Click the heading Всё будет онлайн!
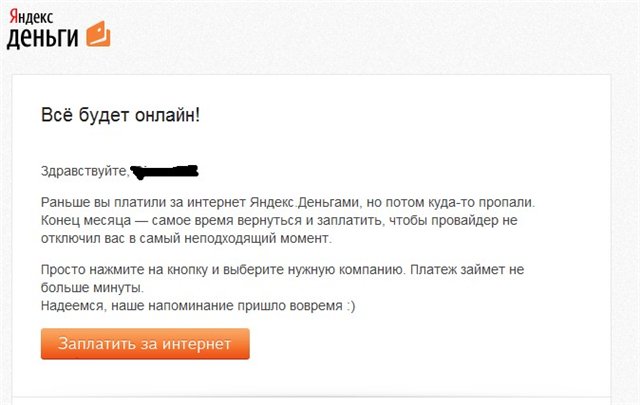This screenshot has height=405, width=640. click(x=120, y=114)
